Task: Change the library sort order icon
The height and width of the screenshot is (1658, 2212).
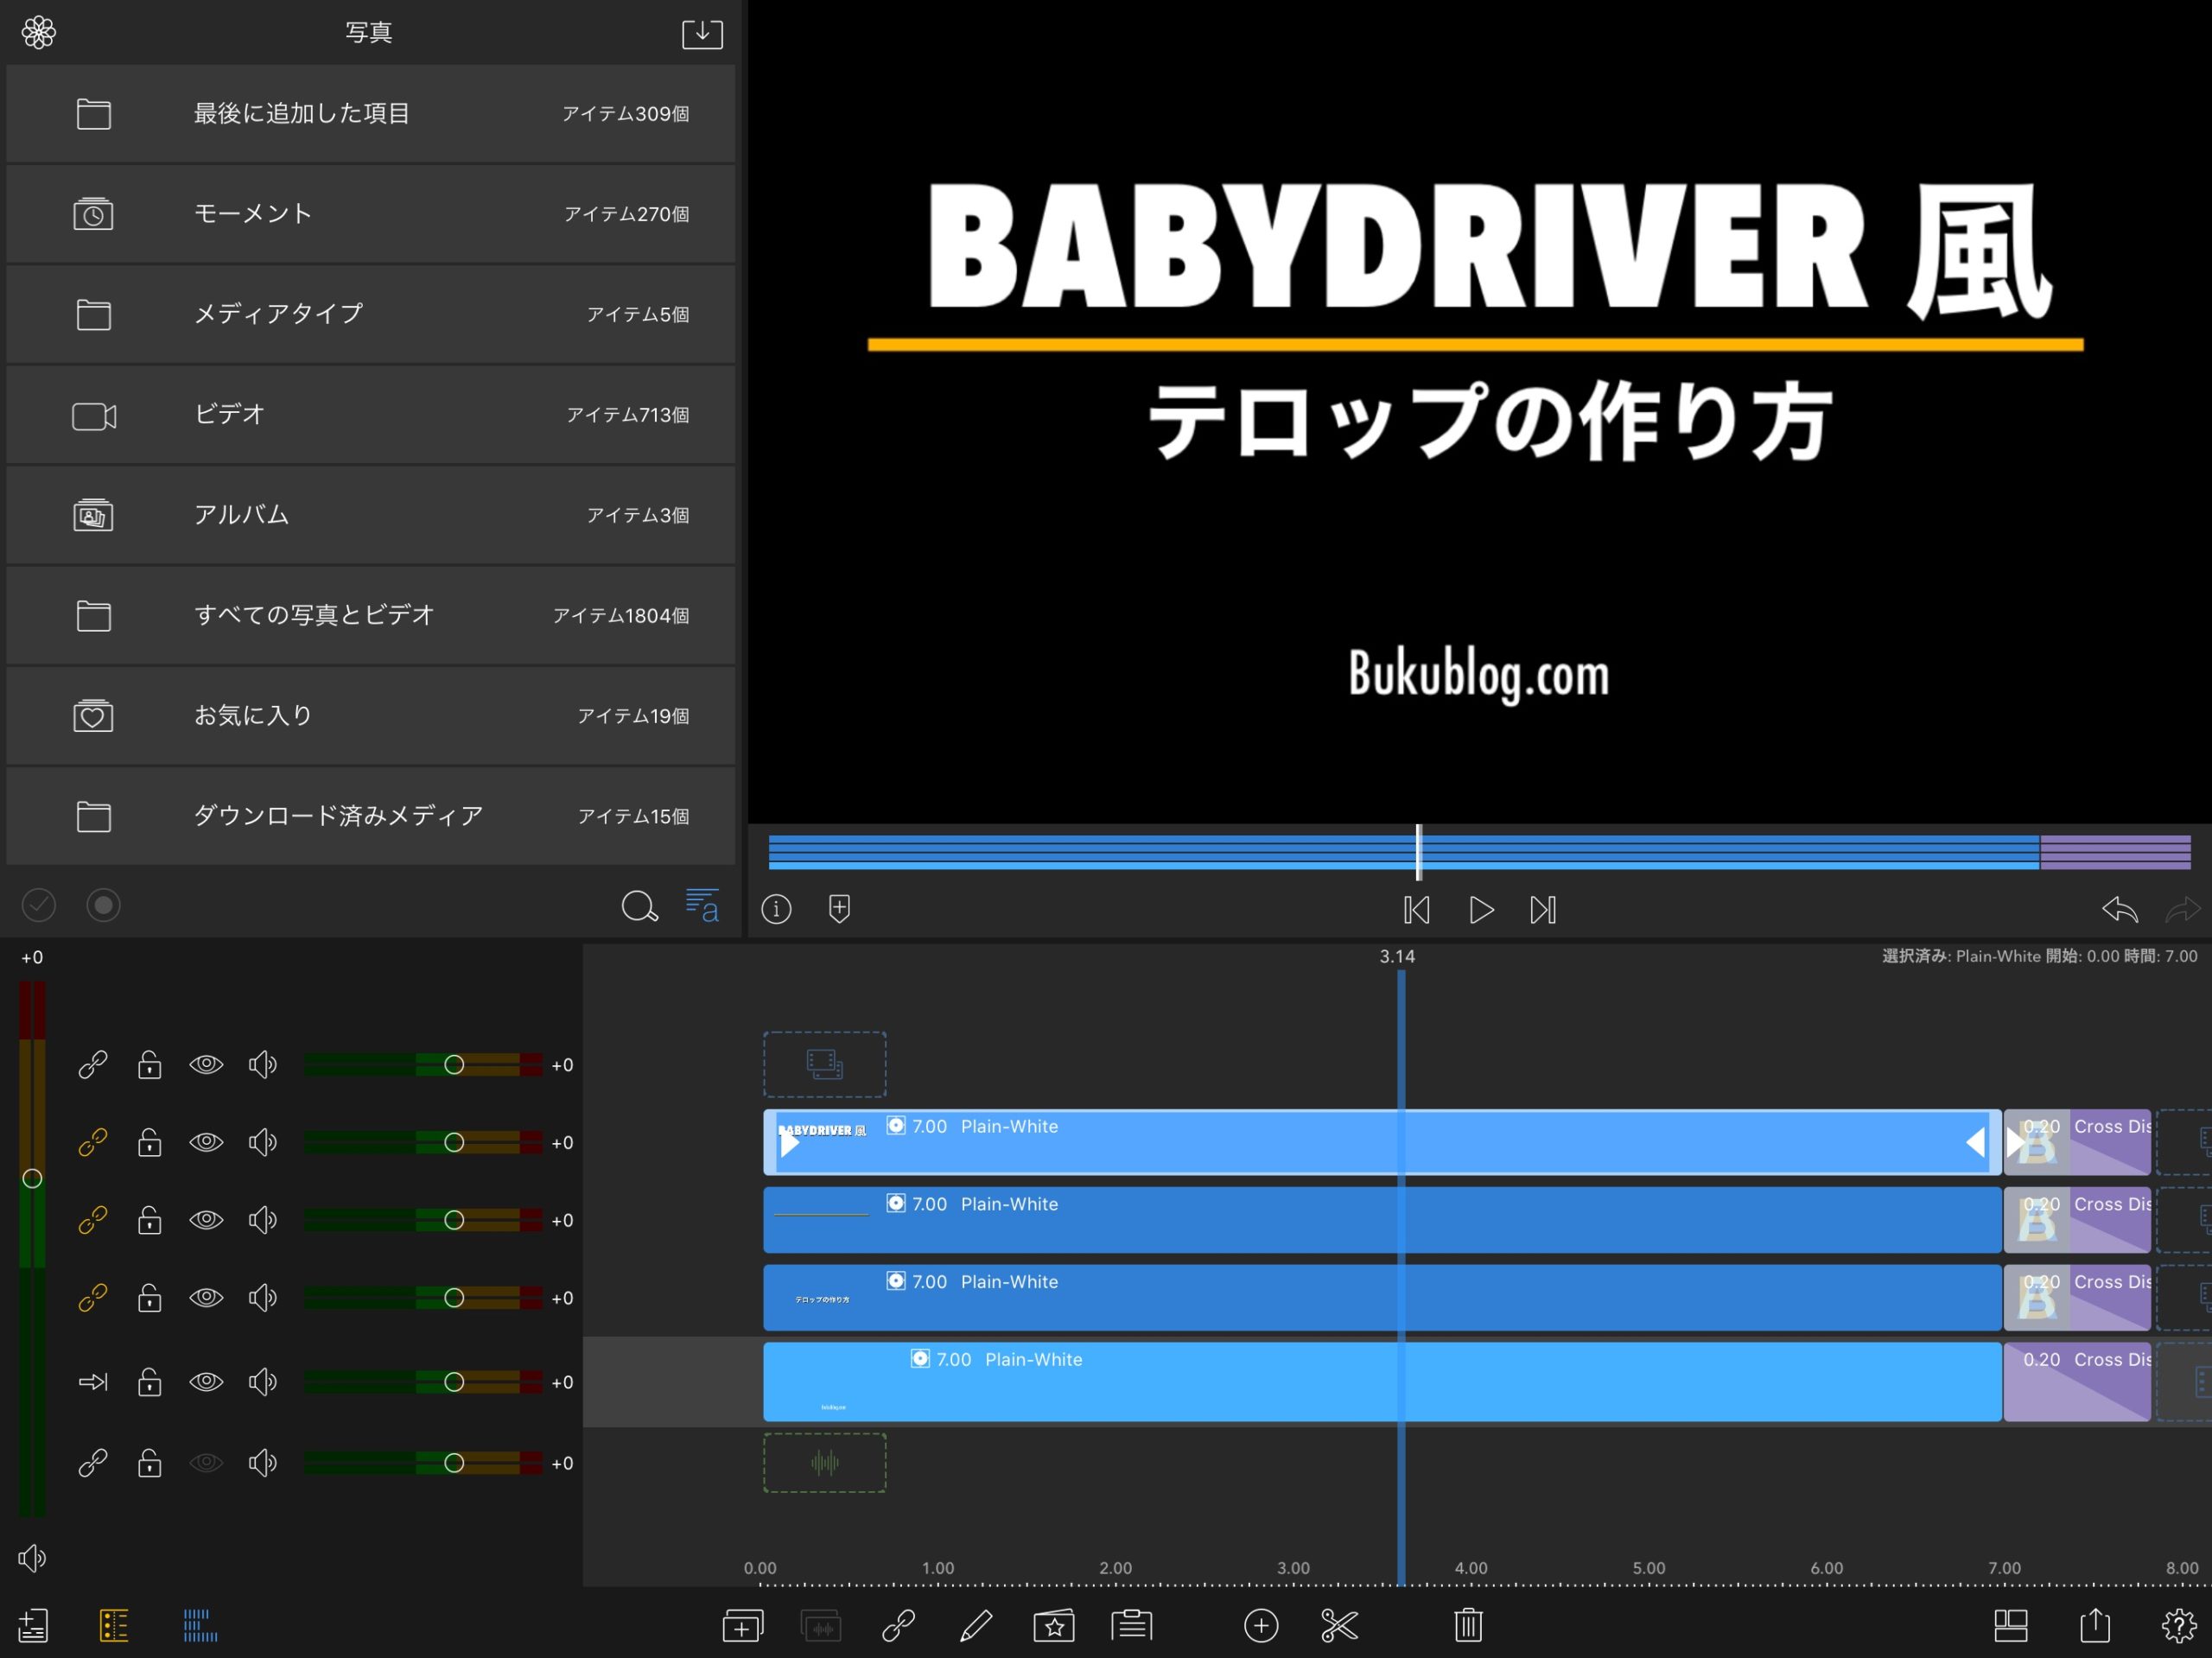Action: [702, 905]
